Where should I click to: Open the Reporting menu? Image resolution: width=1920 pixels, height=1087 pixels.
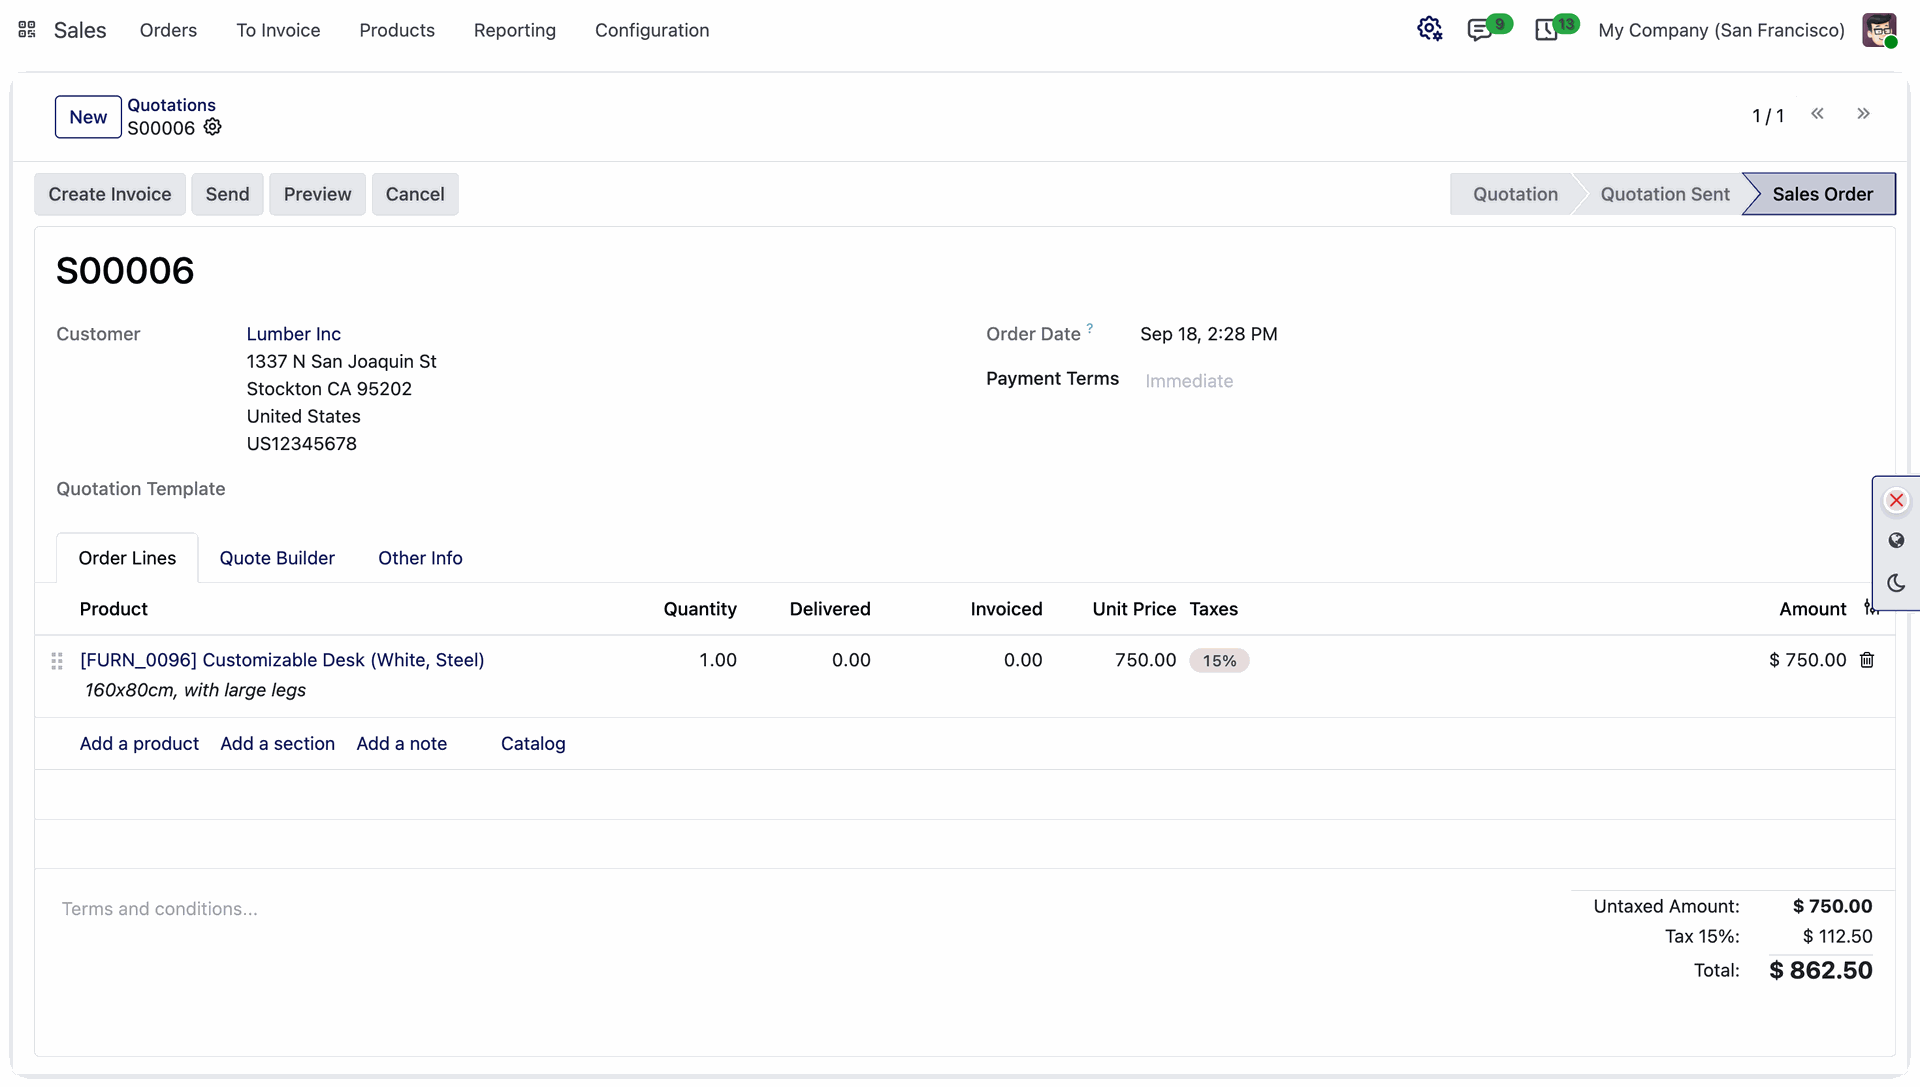pyautogui.click(x=515, y=30)
